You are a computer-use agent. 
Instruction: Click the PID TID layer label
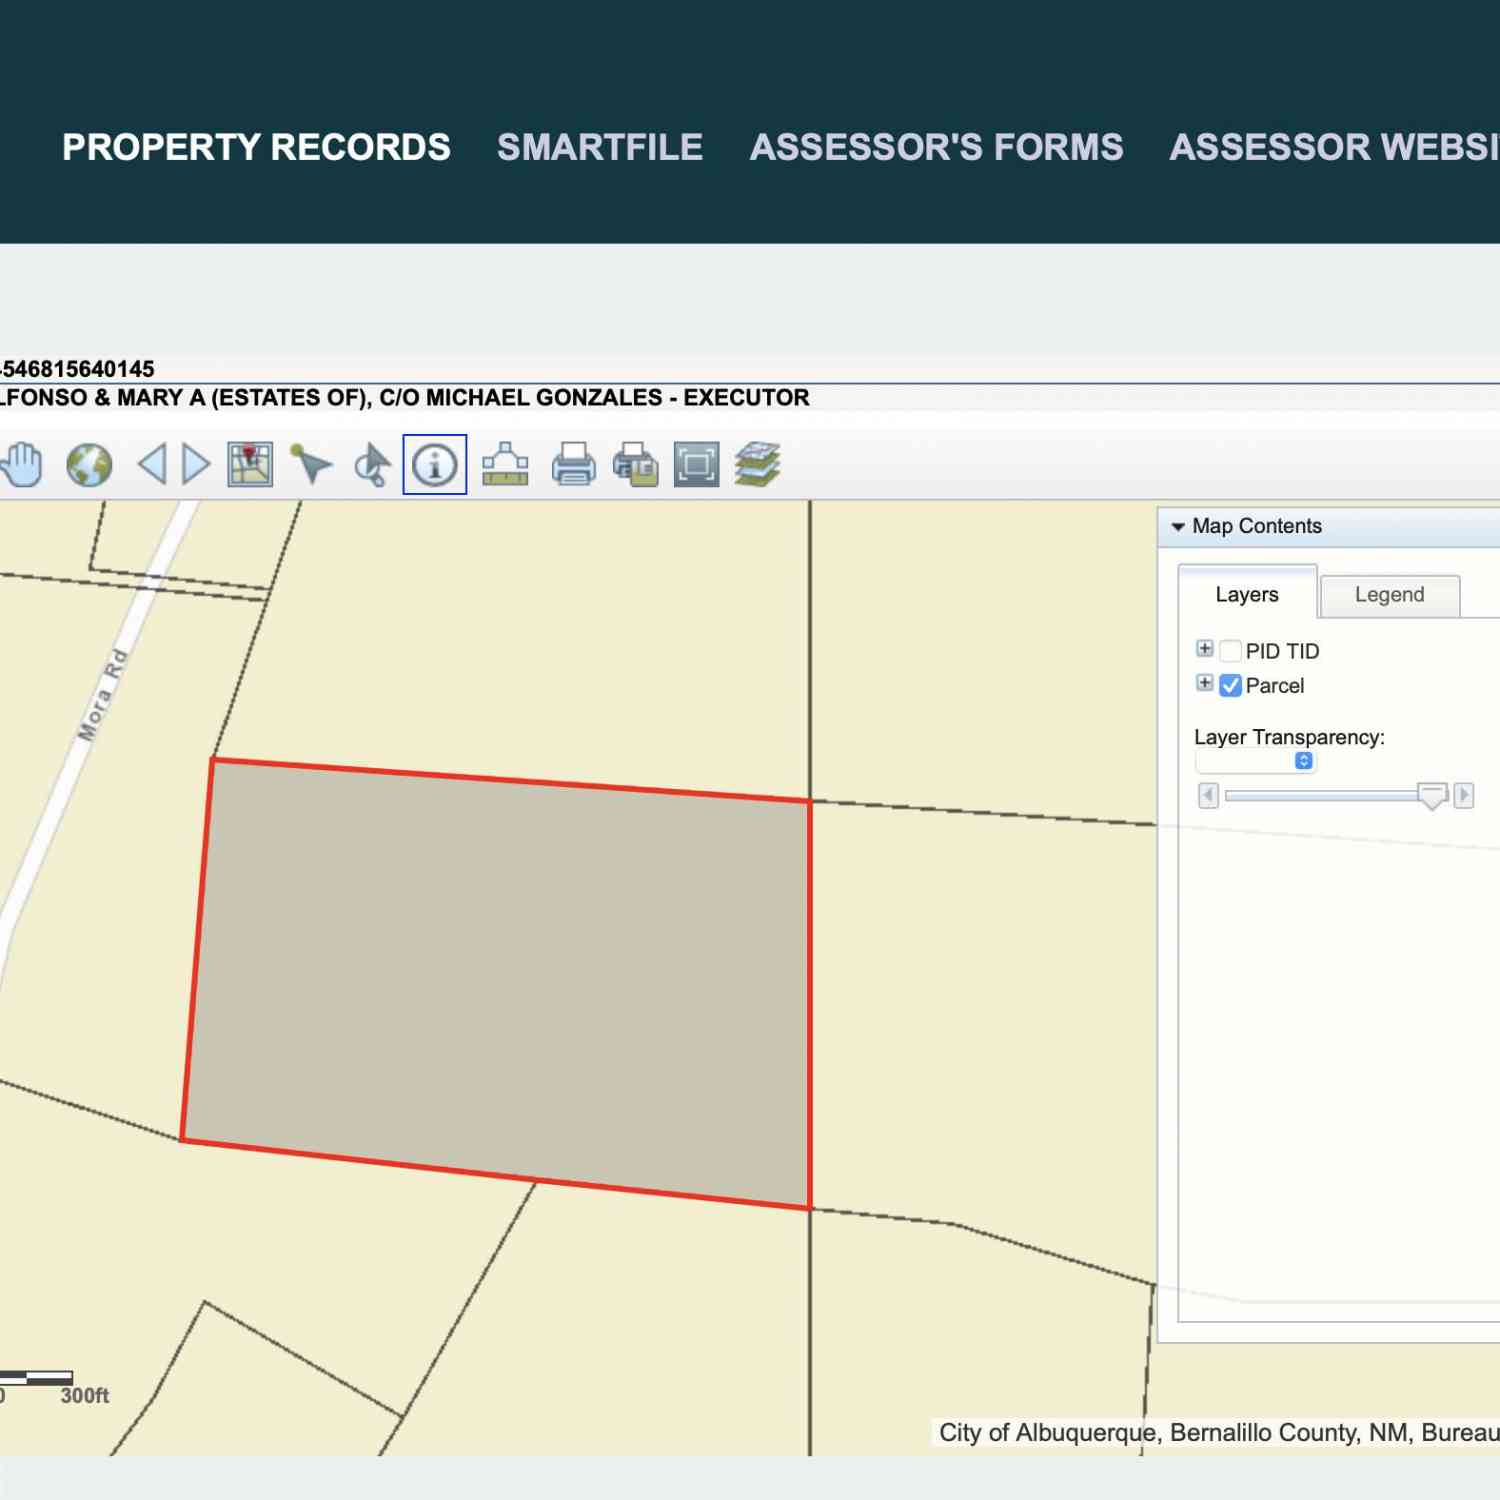click(1283, 652)
